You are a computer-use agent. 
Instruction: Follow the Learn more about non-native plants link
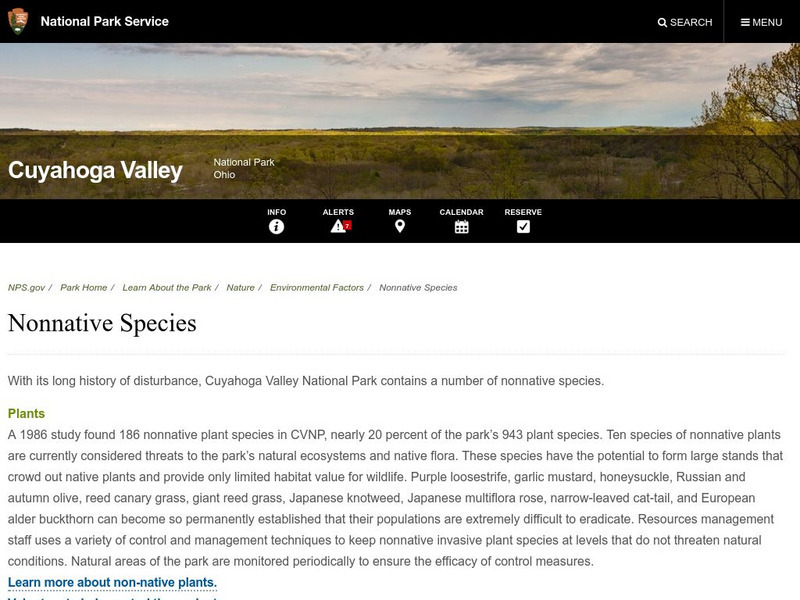click(112, 583)
